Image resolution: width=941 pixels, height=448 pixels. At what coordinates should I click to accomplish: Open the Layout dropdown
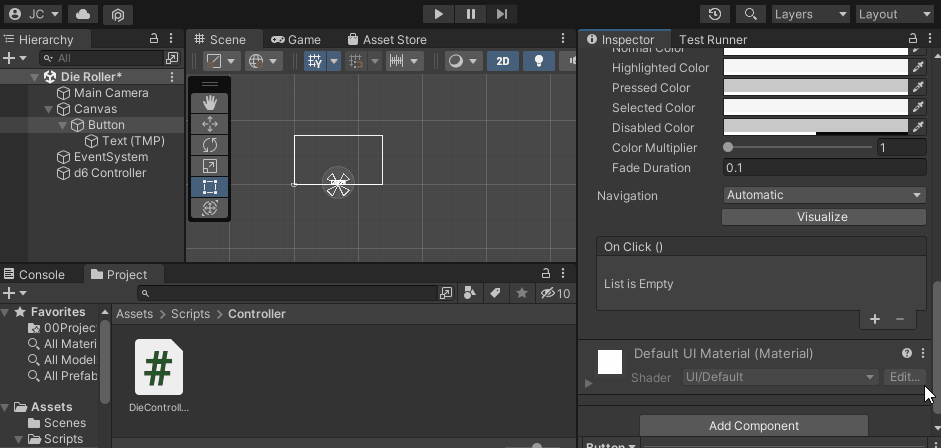894,14
